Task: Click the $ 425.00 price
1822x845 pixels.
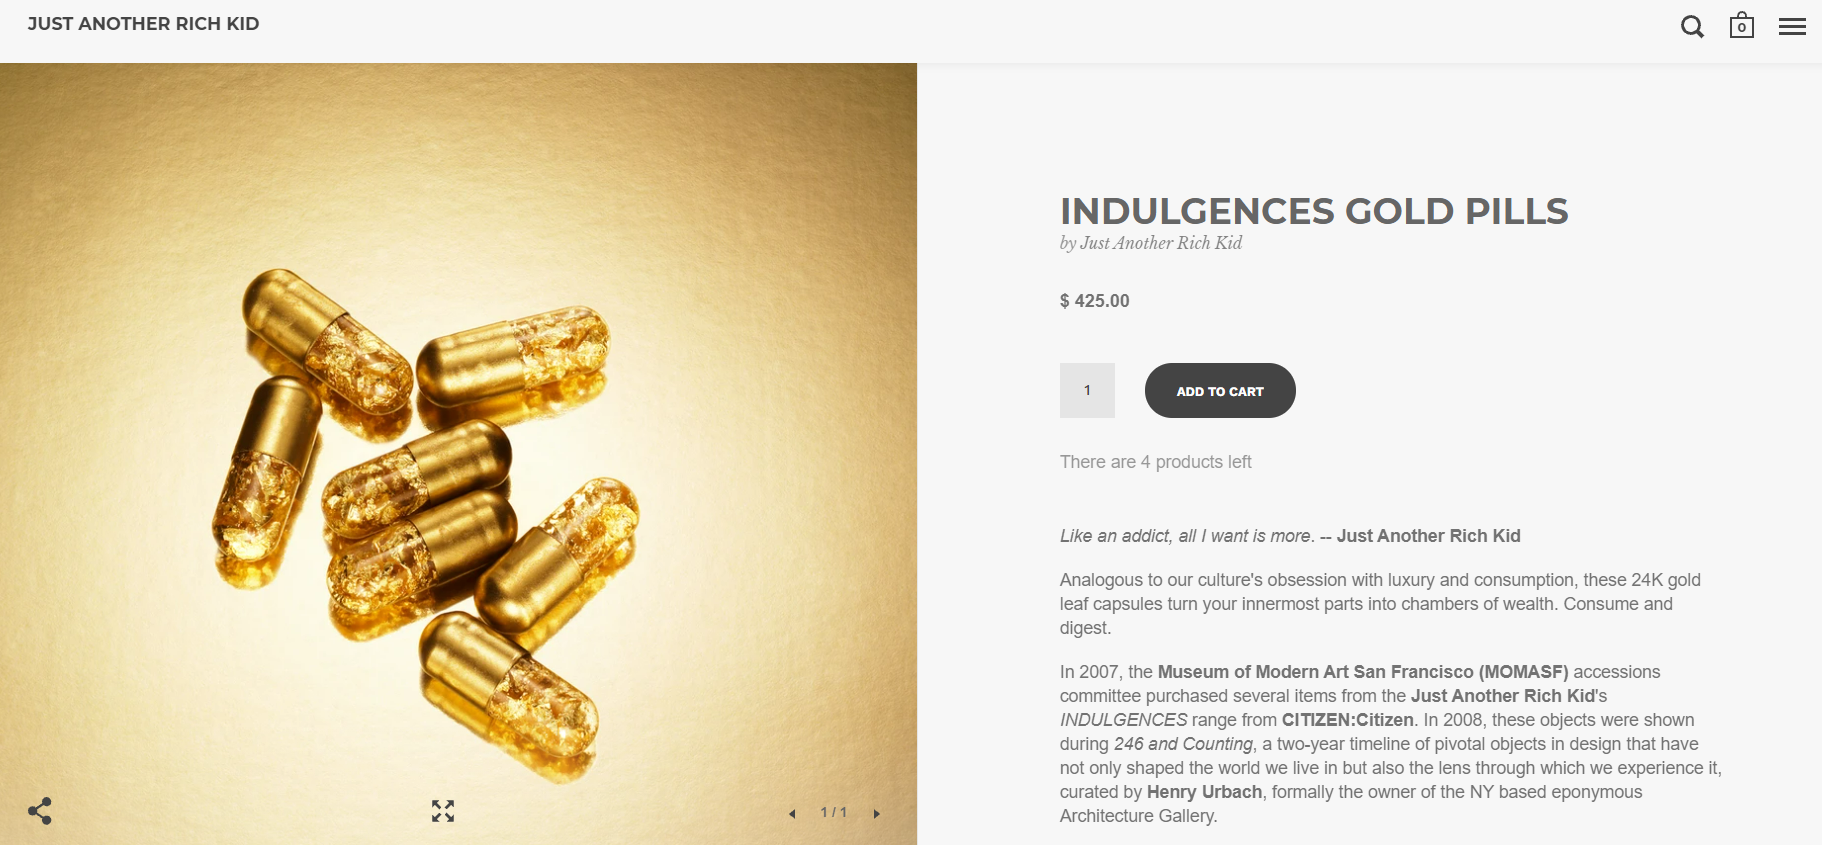Action: pyautogui.click(x=1095, y=301)
